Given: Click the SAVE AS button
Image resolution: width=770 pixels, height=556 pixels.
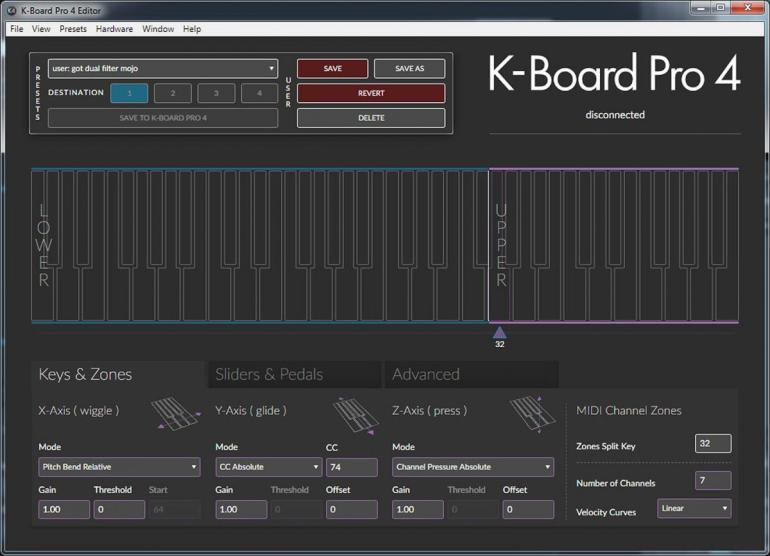Looking at the screenshot, I should (410, 69).
